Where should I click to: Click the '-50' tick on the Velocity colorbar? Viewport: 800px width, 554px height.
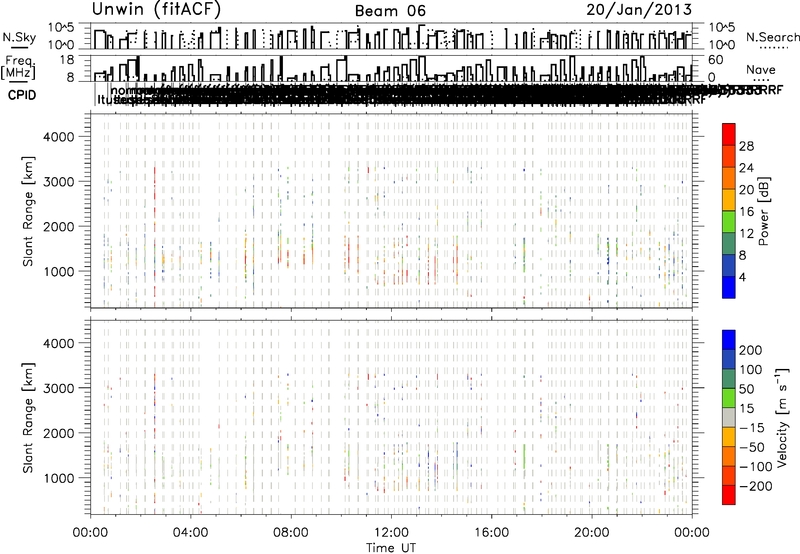[752, 447]
